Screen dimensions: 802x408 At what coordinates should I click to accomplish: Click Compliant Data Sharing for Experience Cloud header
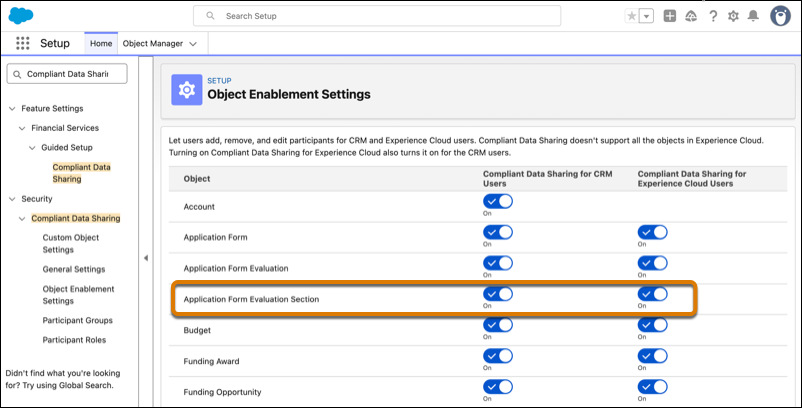[x=692, y=179]
